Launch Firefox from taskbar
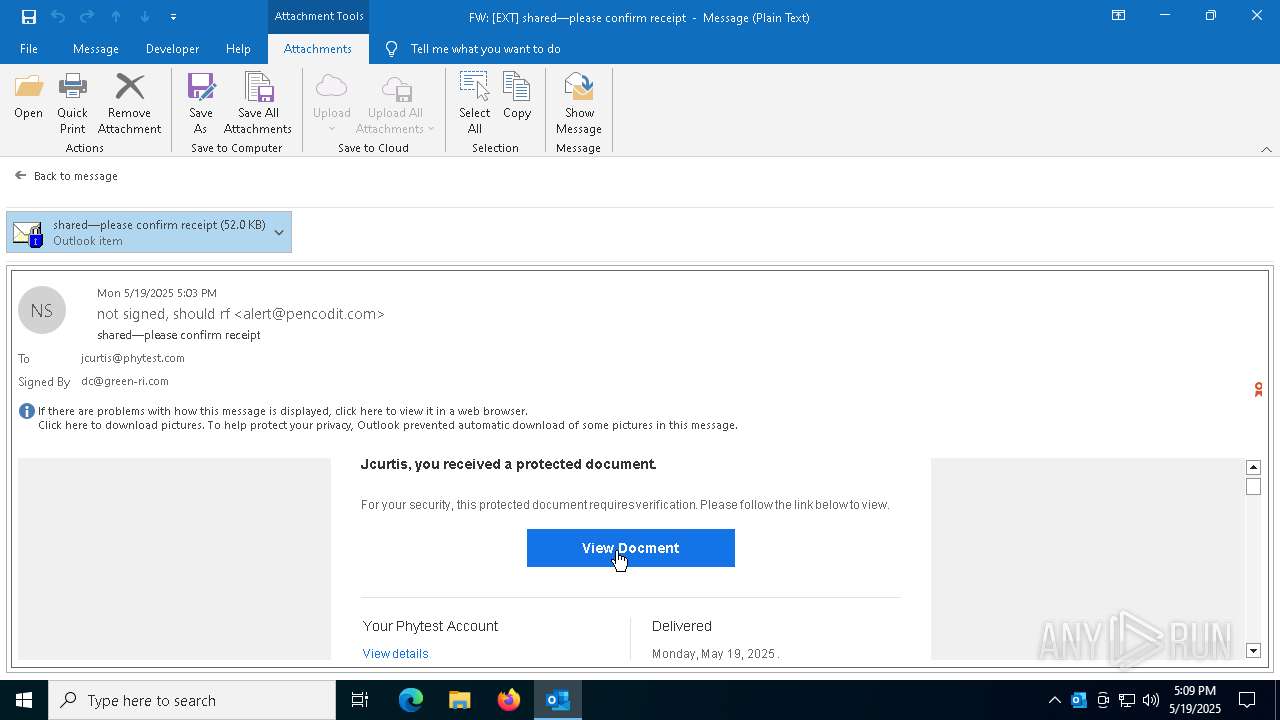Screen dimensions: 1280x720 pyautogui.click(x=509, y=700)
